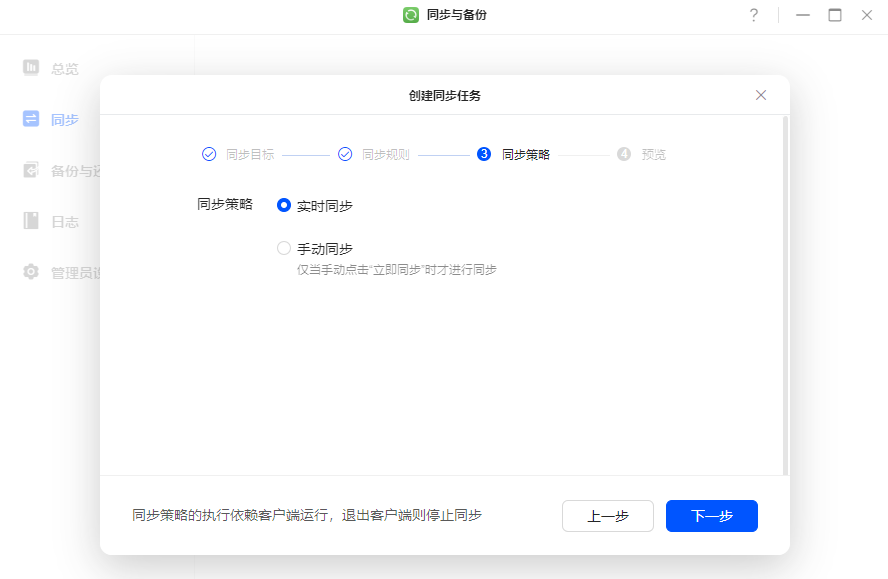Close the 创建同步任务 dialog
888x579 pixels.
click(761, 95)
